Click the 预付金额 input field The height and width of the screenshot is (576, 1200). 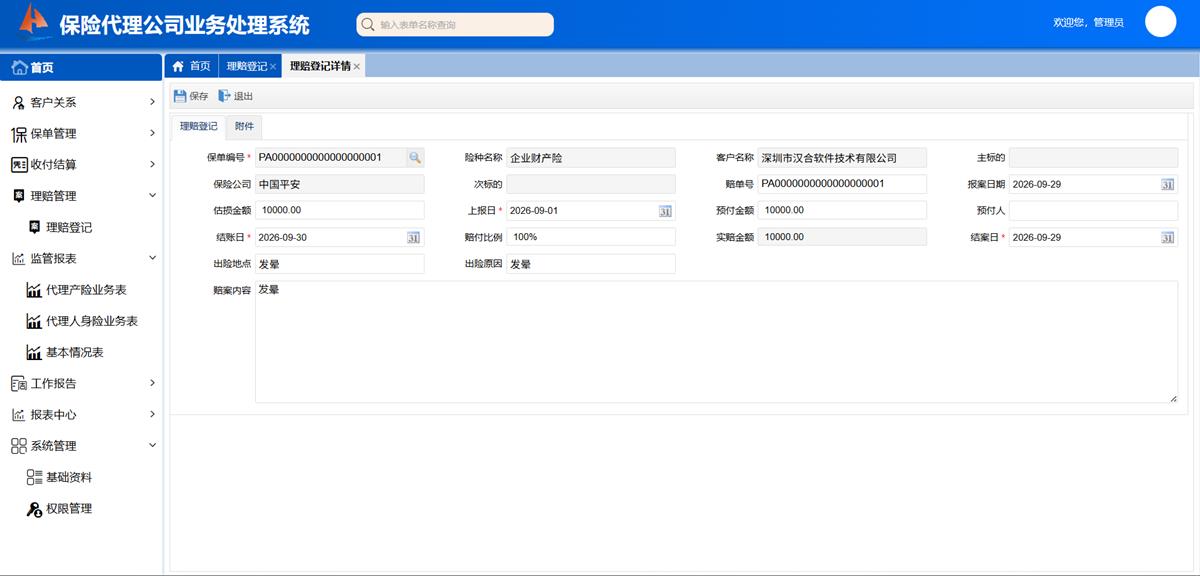coord(842,210)
